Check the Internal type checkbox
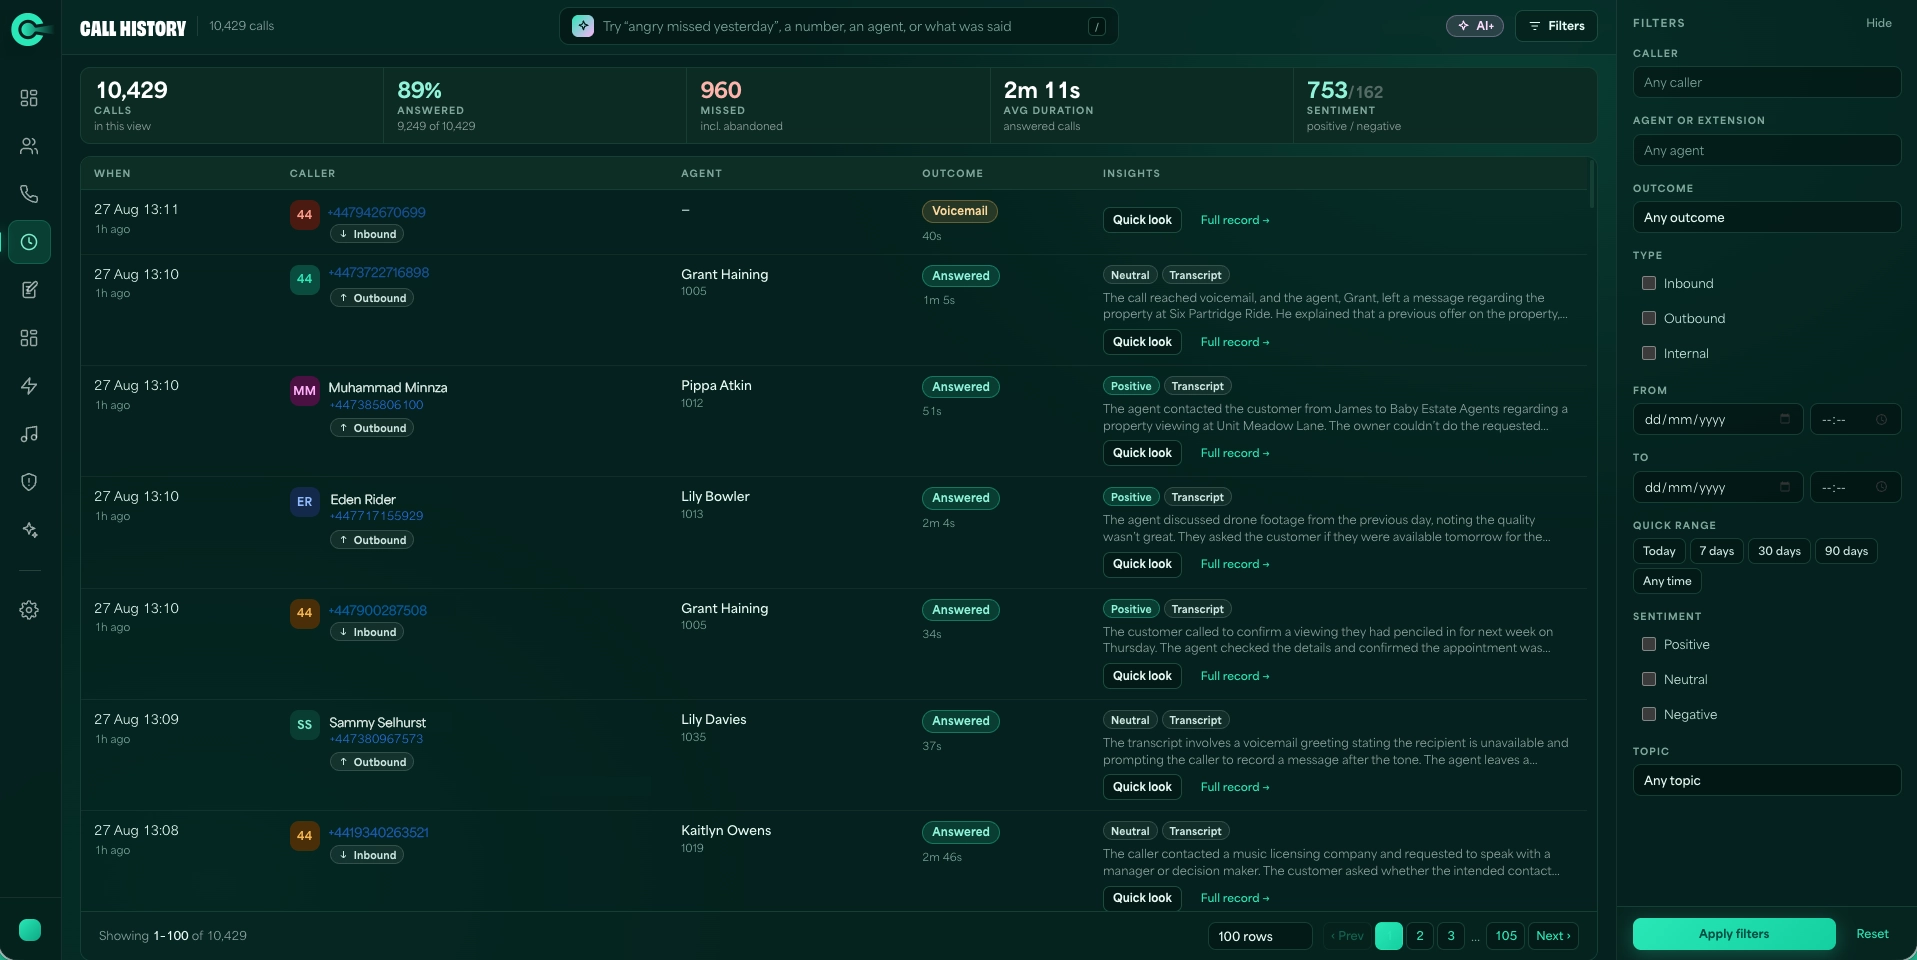This screenshot has width=1917, height=960. [1649, 353]
